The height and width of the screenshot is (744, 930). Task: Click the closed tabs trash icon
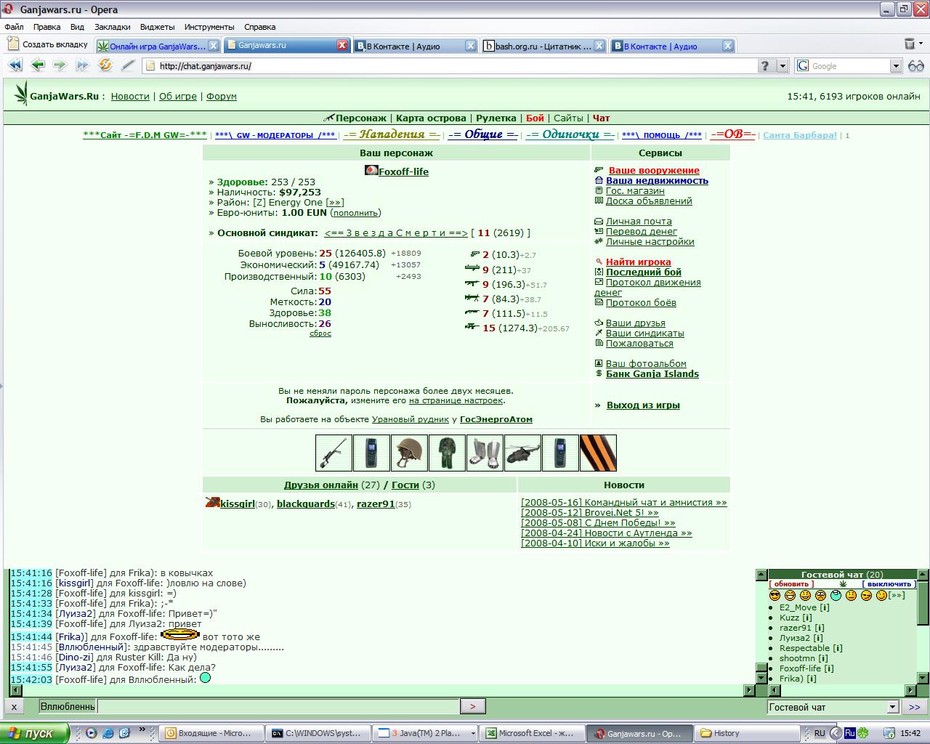(x=909, y=43)
